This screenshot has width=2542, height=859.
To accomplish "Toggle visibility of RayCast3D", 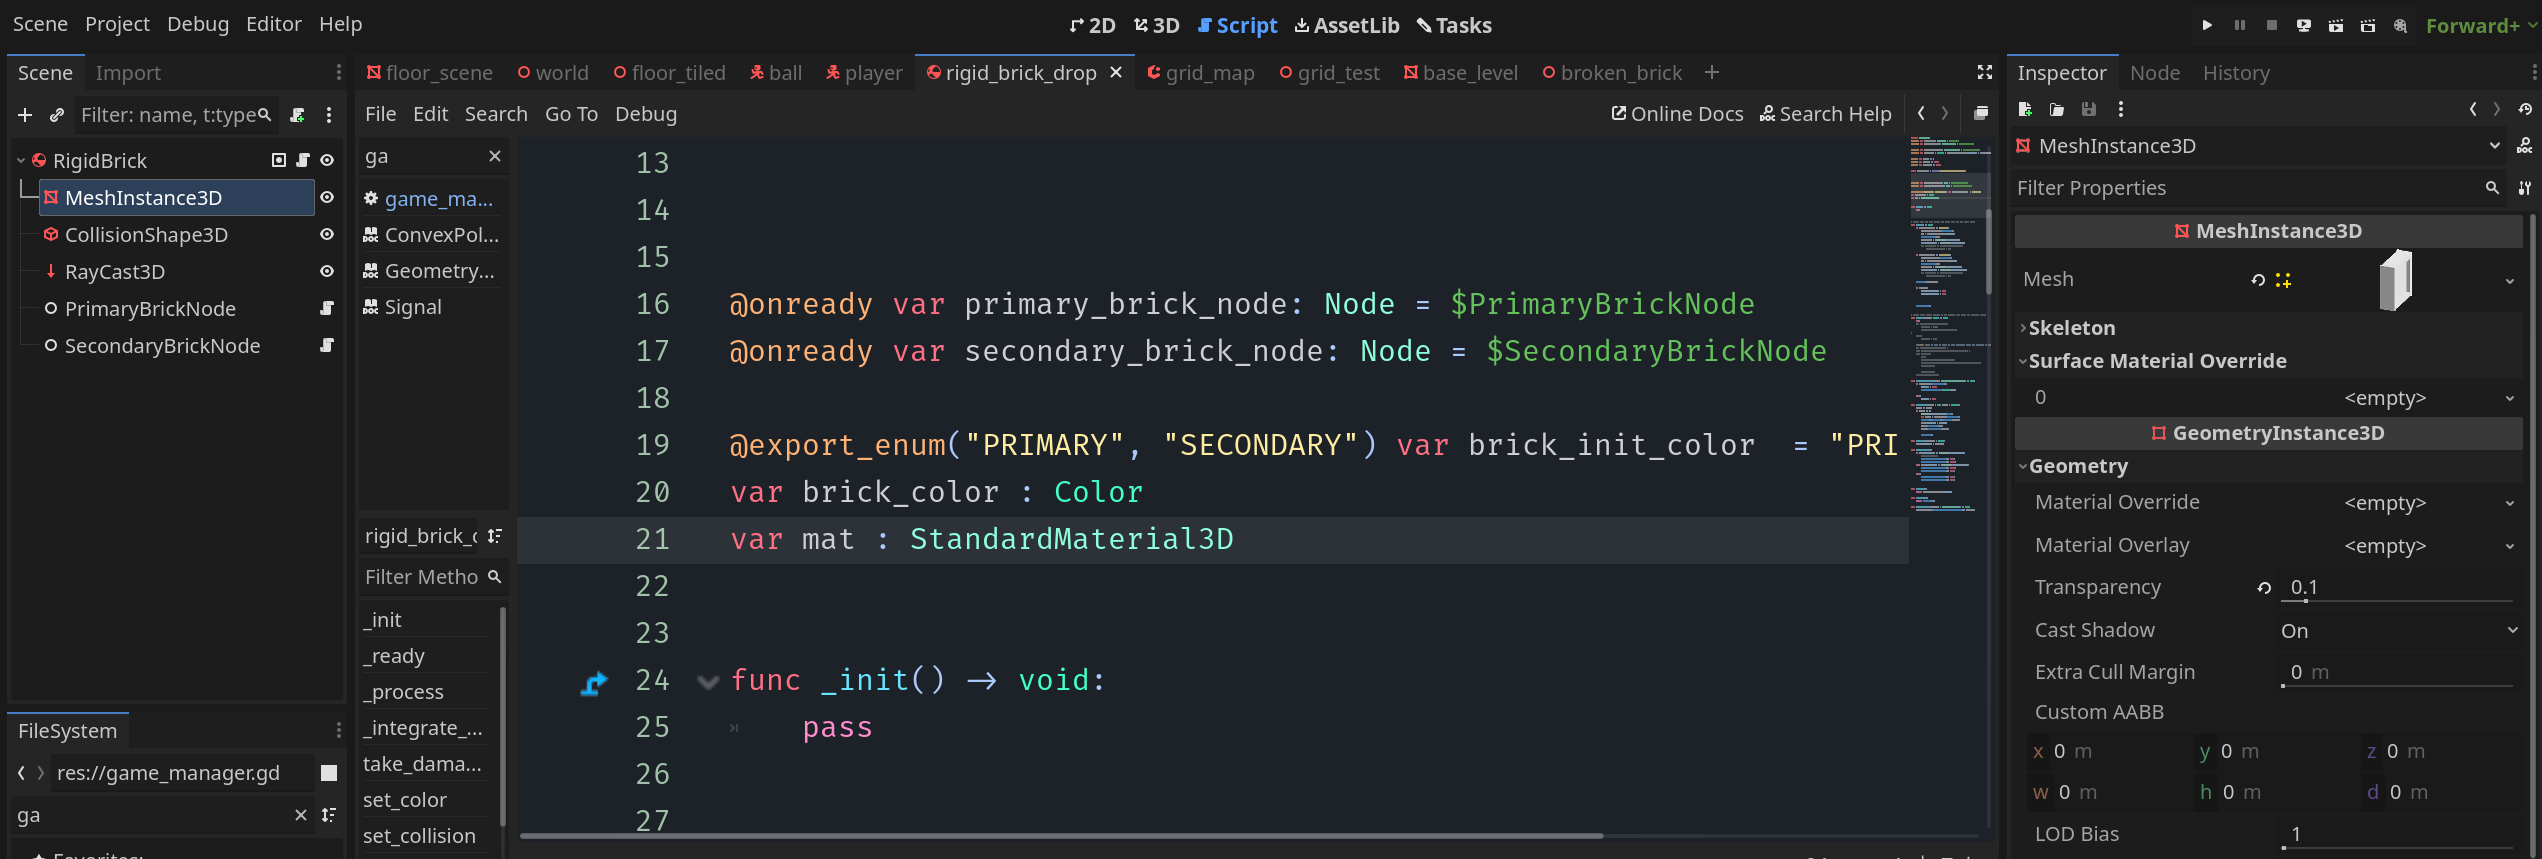I will 327,271.
